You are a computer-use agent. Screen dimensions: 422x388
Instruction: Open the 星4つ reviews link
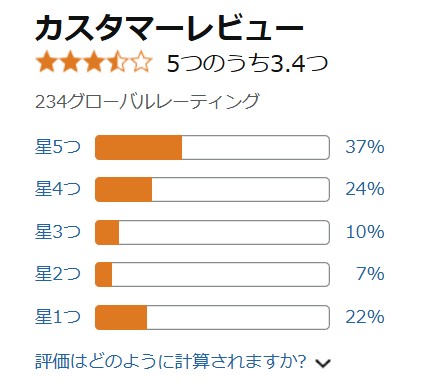(x=58, y=189)
